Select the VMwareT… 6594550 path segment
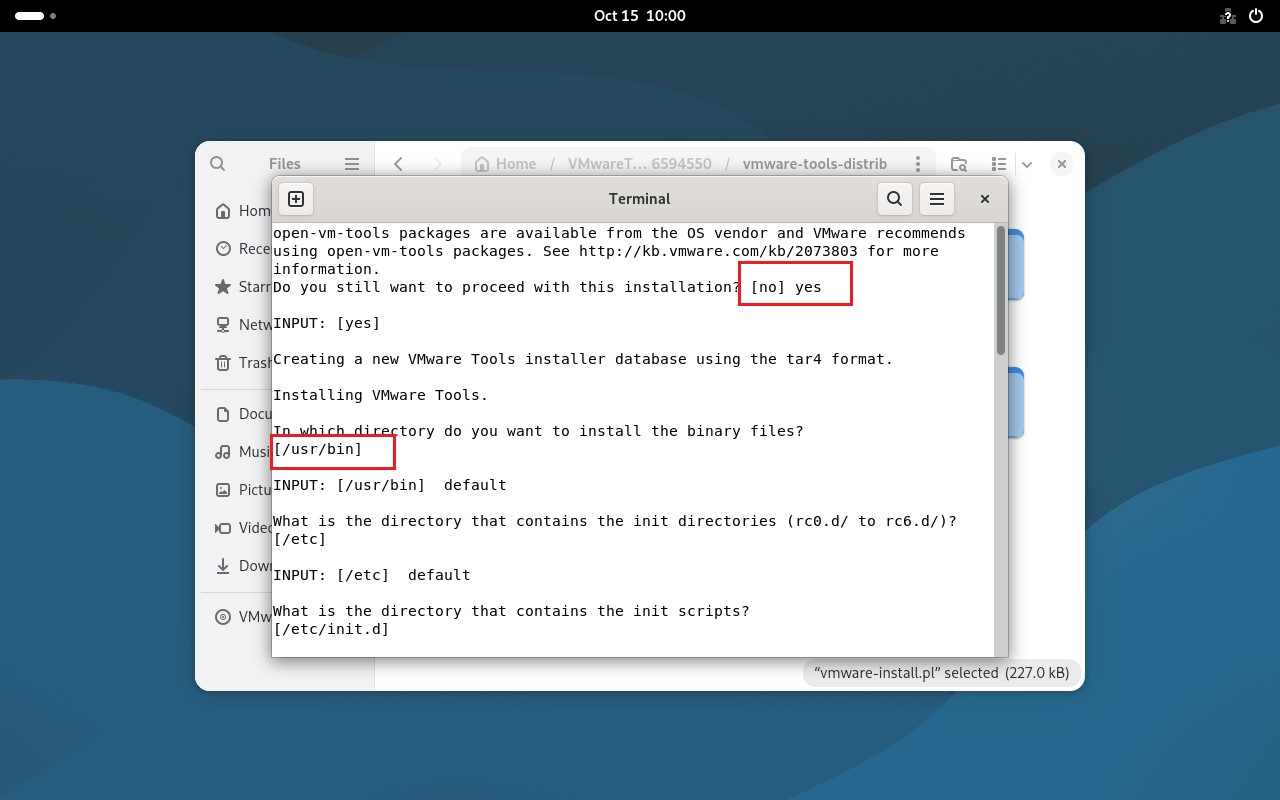The width and height of the screenshot is (1280, 800). [x=640, y=164]
